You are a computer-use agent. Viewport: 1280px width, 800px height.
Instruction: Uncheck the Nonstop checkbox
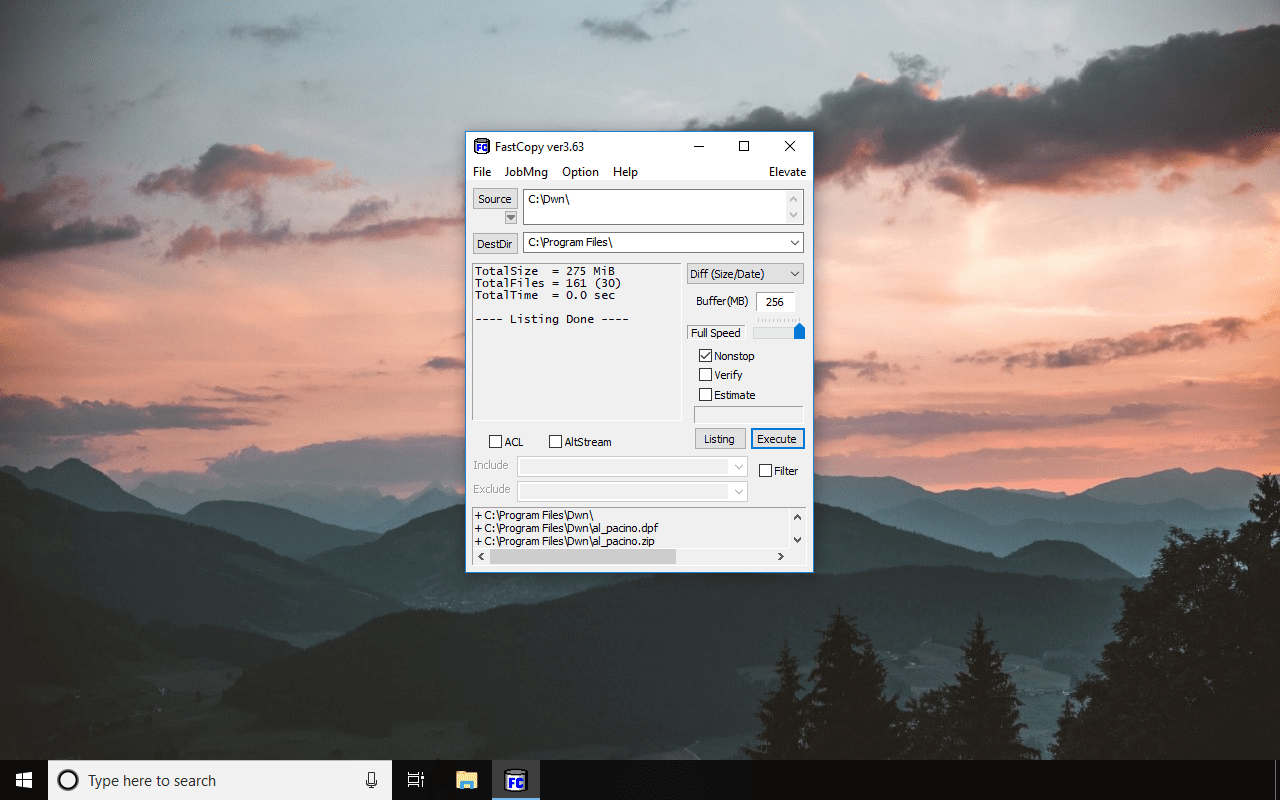[x=705, y=356]
